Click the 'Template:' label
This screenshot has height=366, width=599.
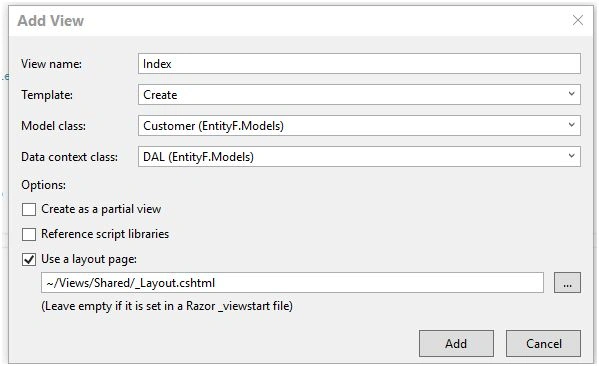(x=47, y=95)
